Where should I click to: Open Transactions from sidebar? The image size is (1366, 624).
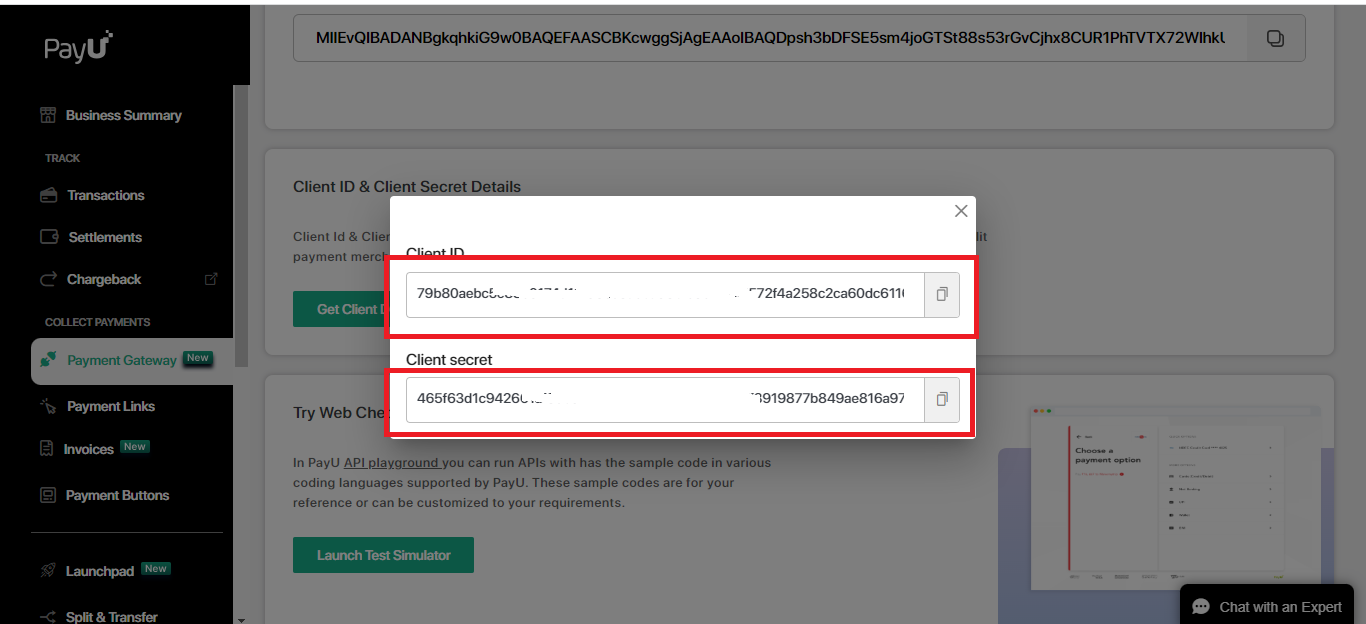pos(105,195)
